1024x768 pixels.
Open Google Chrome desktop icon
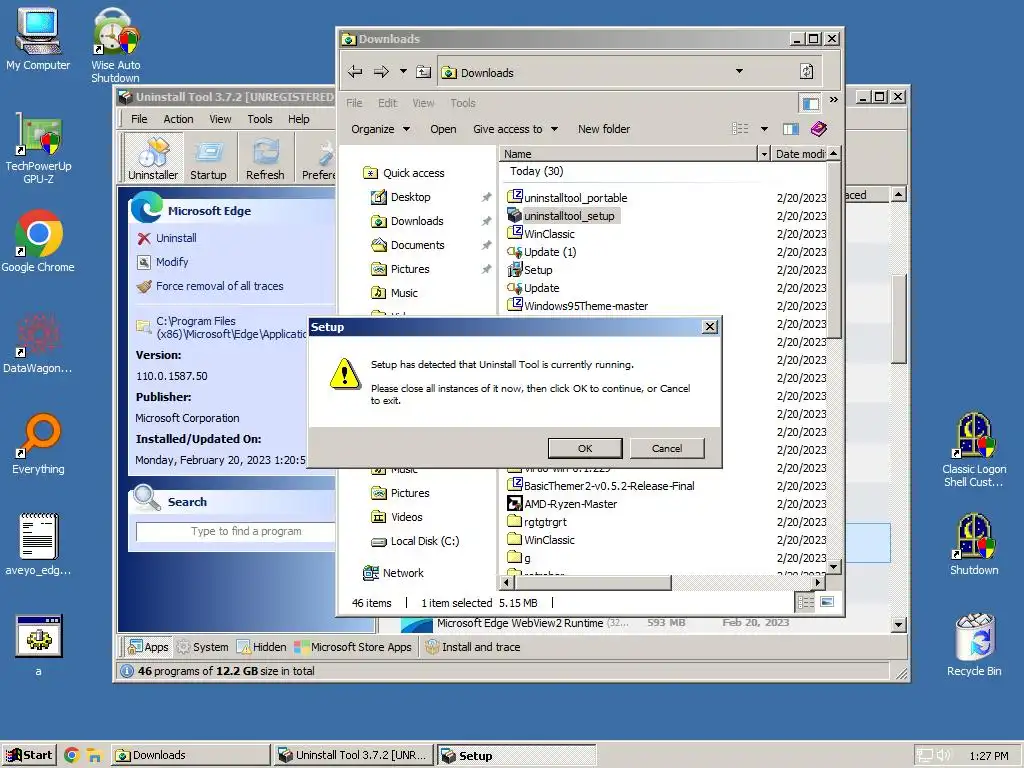point(38,242)
